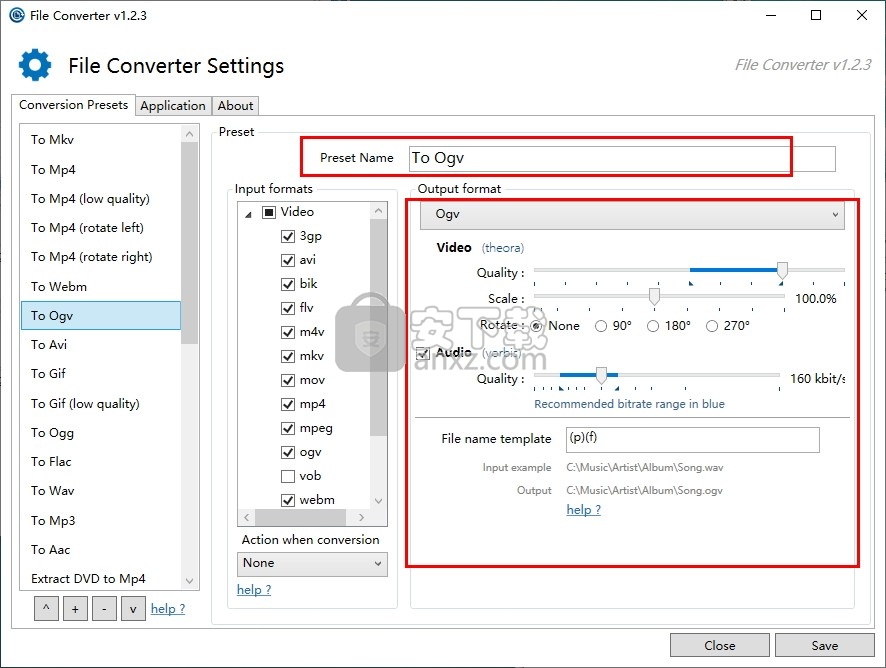Enable the vob input format checkbox
The image size is (886, 668).
tap(288, 476)
